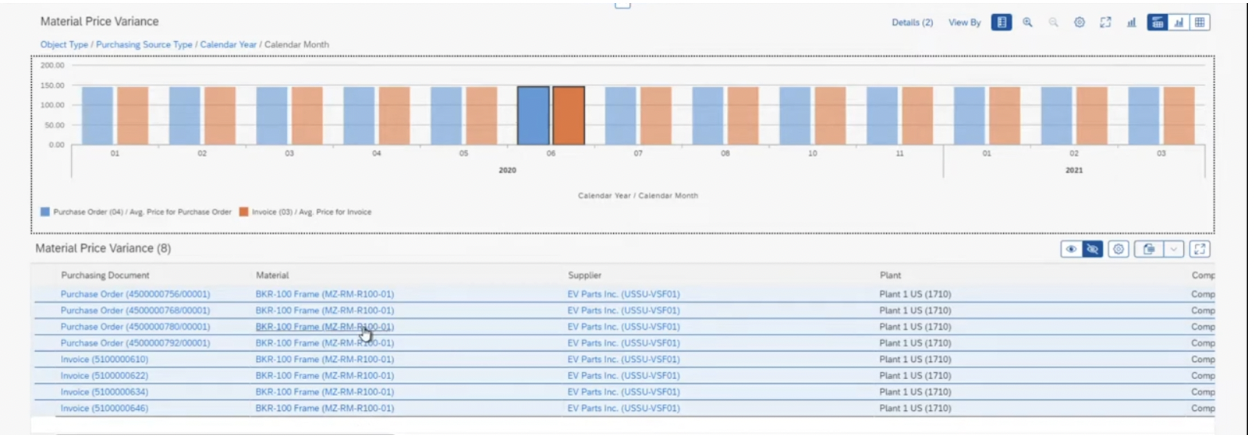Open the Details (2) link

(912, 22)
